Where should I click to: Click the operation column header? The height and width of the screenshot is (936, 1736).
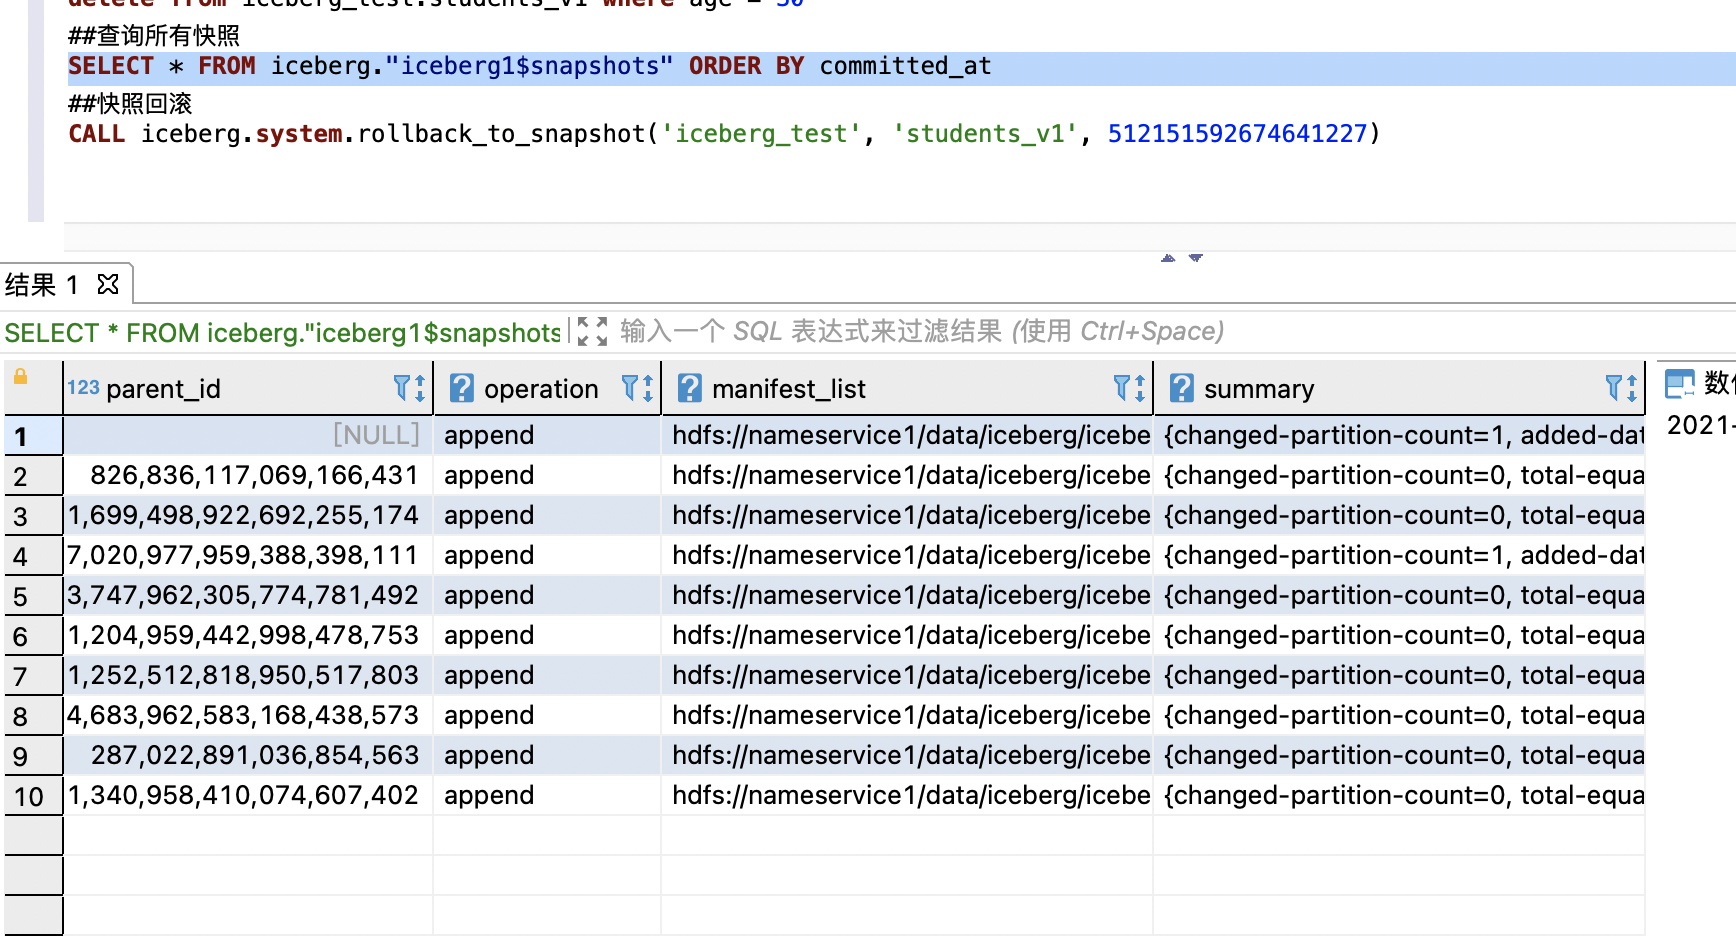click(x=547, y=388)
